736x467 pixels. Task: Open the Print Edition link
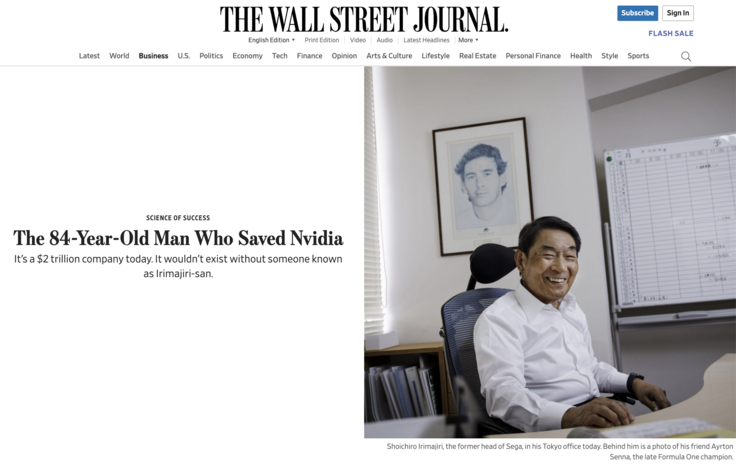click(x=322, y=40)
